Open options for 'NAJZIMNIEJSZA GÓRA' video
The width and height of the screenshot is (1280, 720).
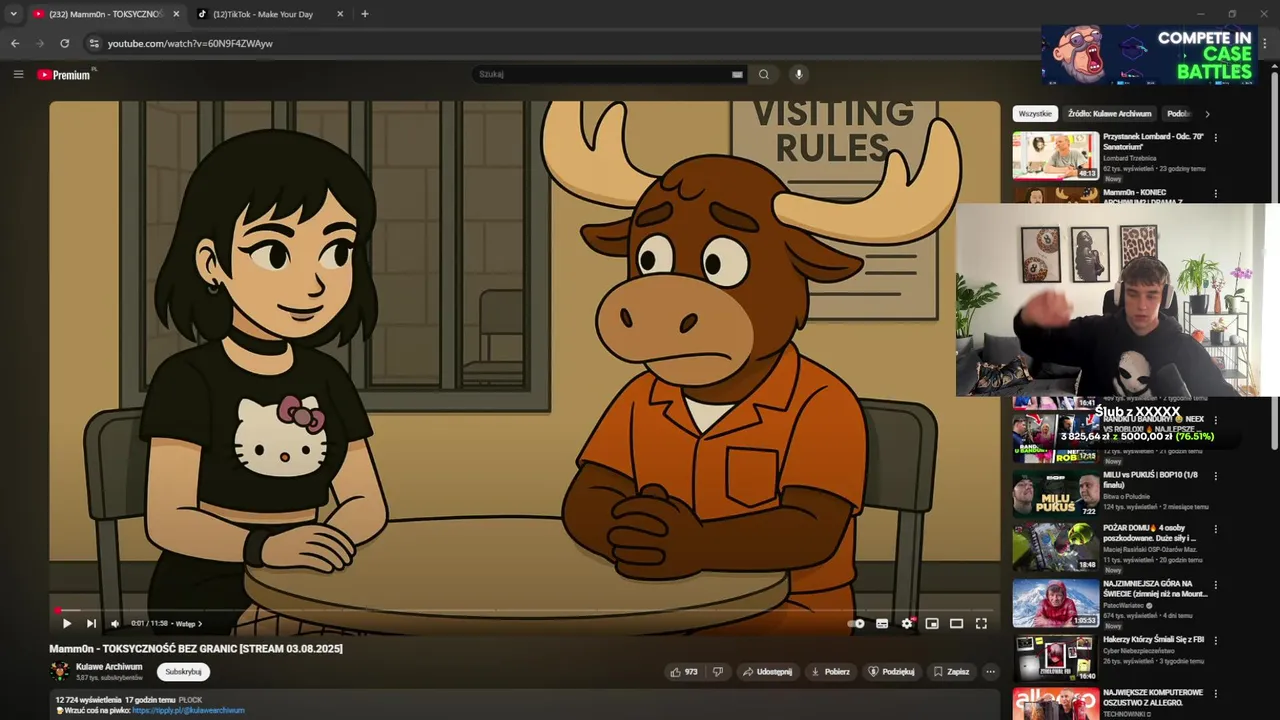(x=1216, y=585)
